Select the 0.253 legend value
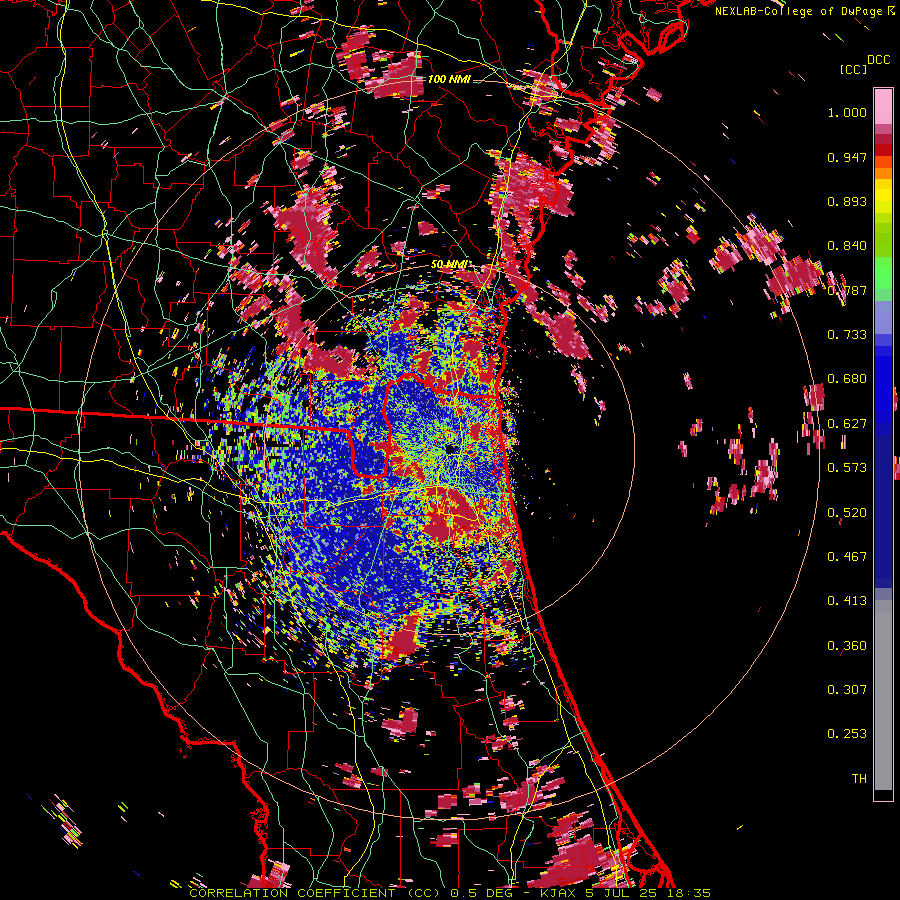Screen dimensions: 900x900 tap(847, 734)
